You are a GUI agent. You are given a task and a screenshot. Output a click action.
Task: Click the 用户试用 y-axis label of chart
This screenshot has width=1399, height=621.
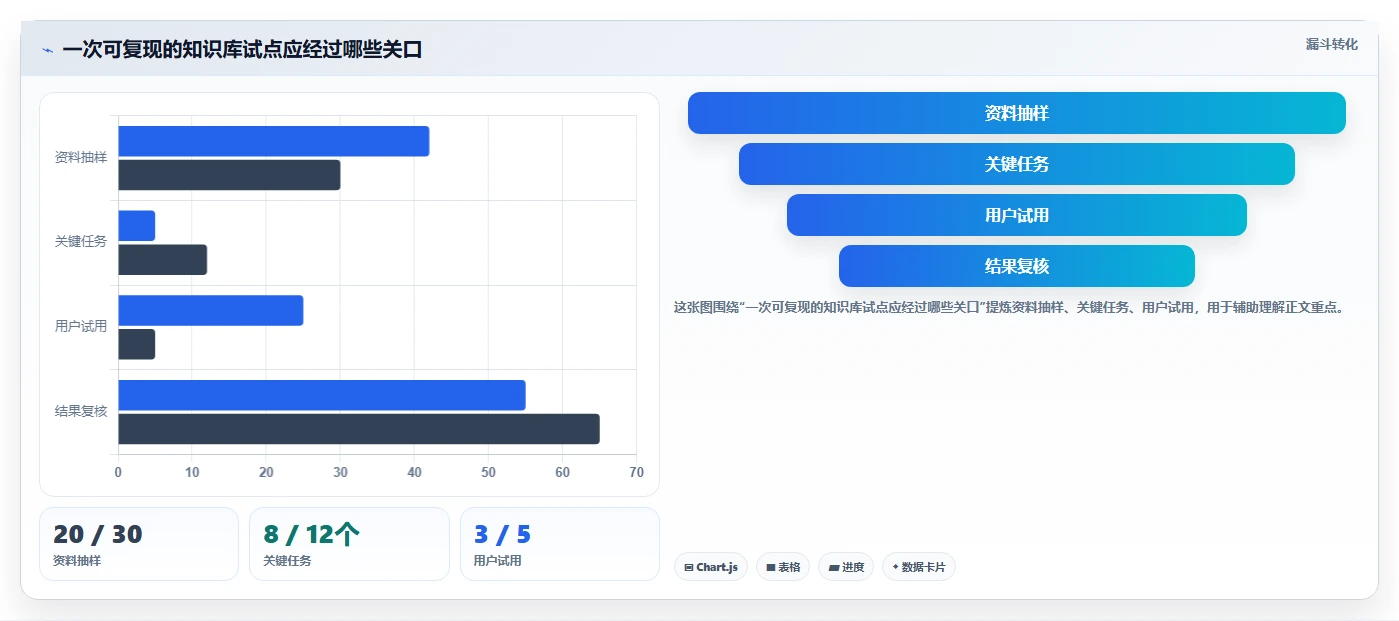pos(81,326)
